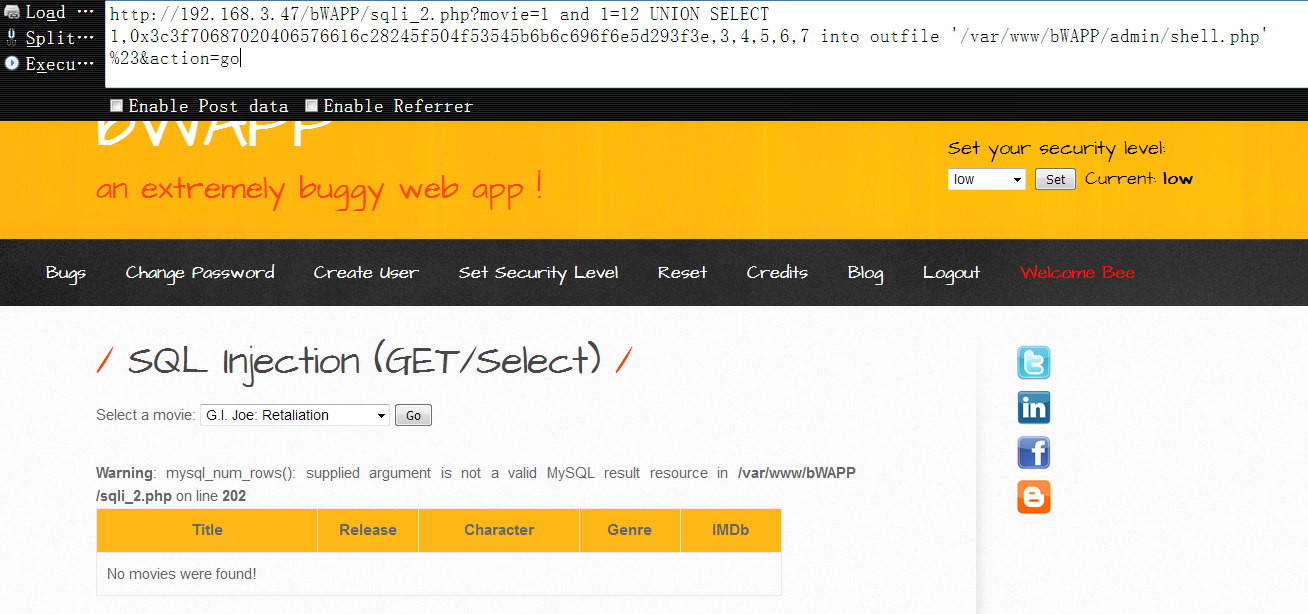Go to the Create User page
Screen dimensions: 1308x614
(366, 272)
